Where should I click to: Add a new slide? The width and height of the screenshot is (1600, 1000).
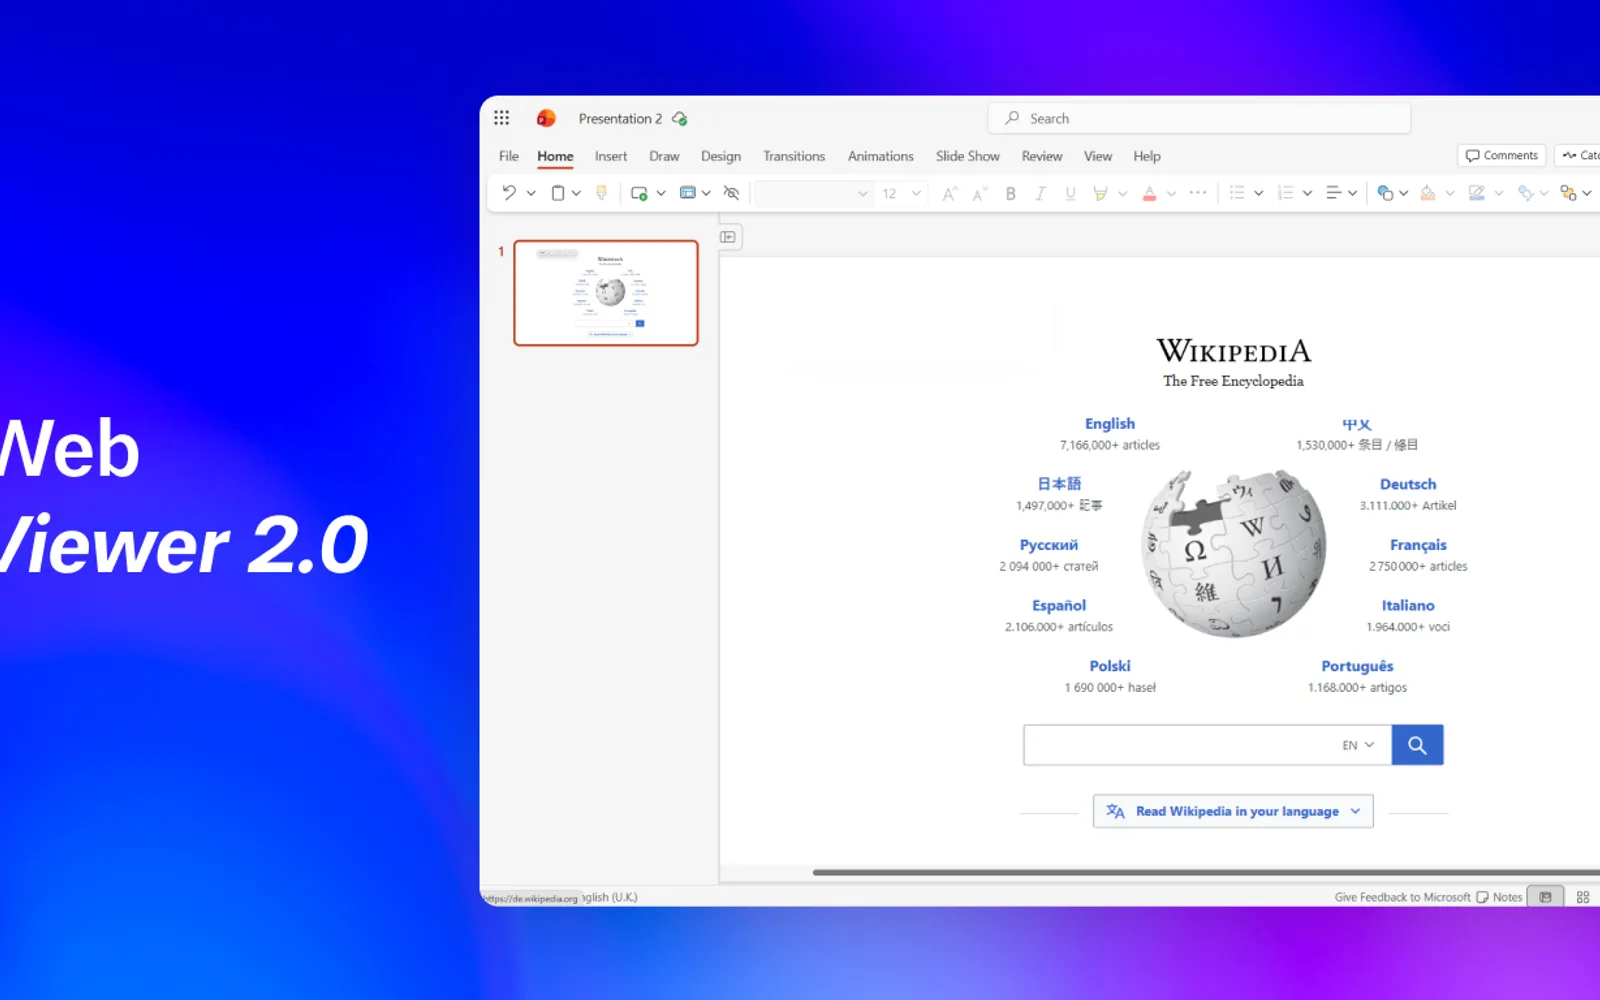tap(639, 193)
